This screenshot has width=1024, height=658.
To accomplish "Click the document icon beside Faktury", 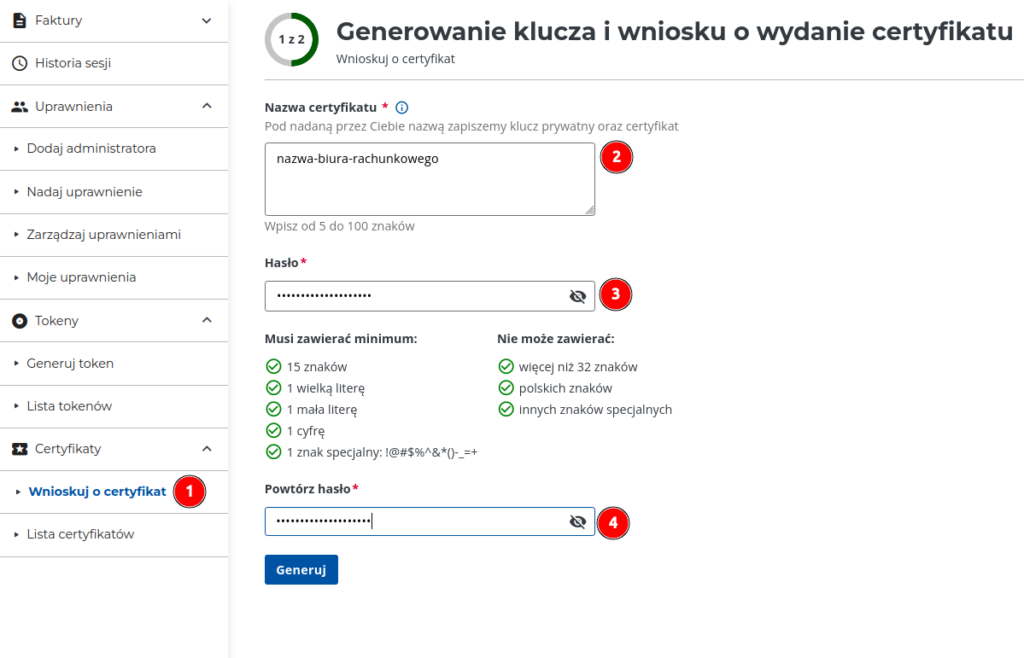I will tap(19, 20).
